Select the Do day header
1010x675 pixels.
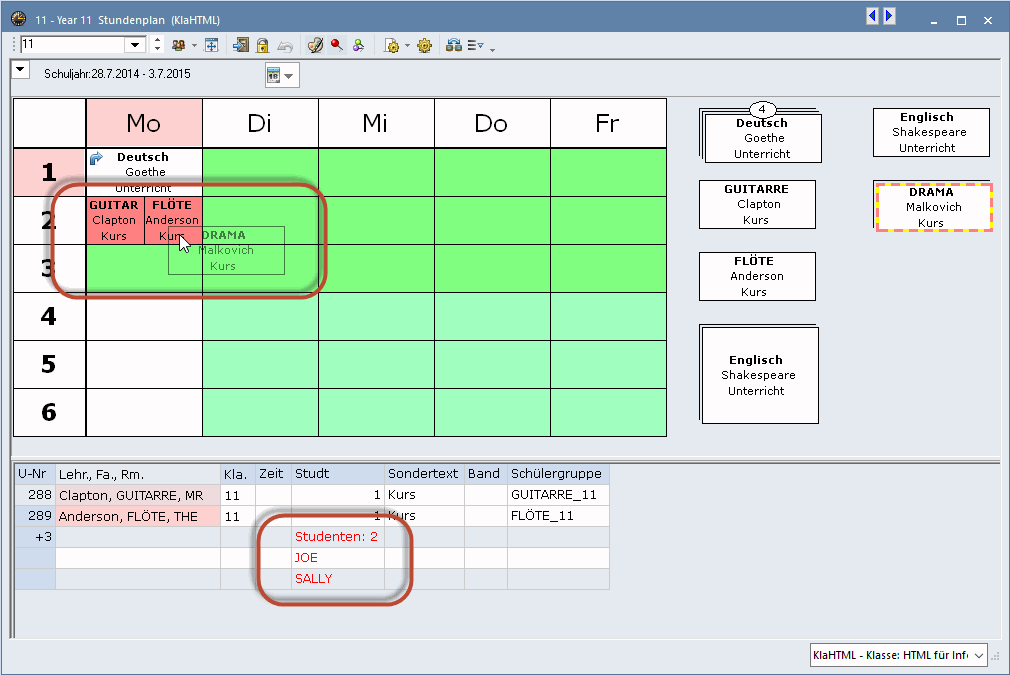click(x=492, y=123)
